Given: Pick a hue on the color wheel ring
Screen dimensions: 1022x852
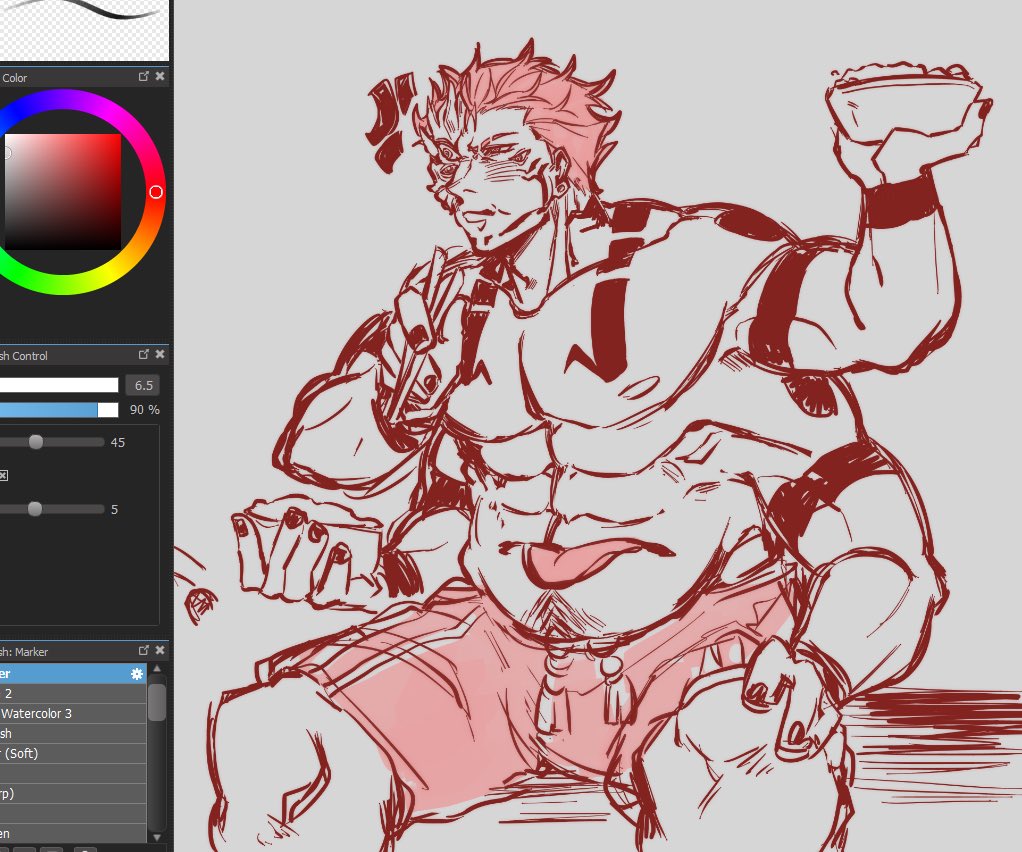Looking at the screenshot, I should (x=155, y=192).
